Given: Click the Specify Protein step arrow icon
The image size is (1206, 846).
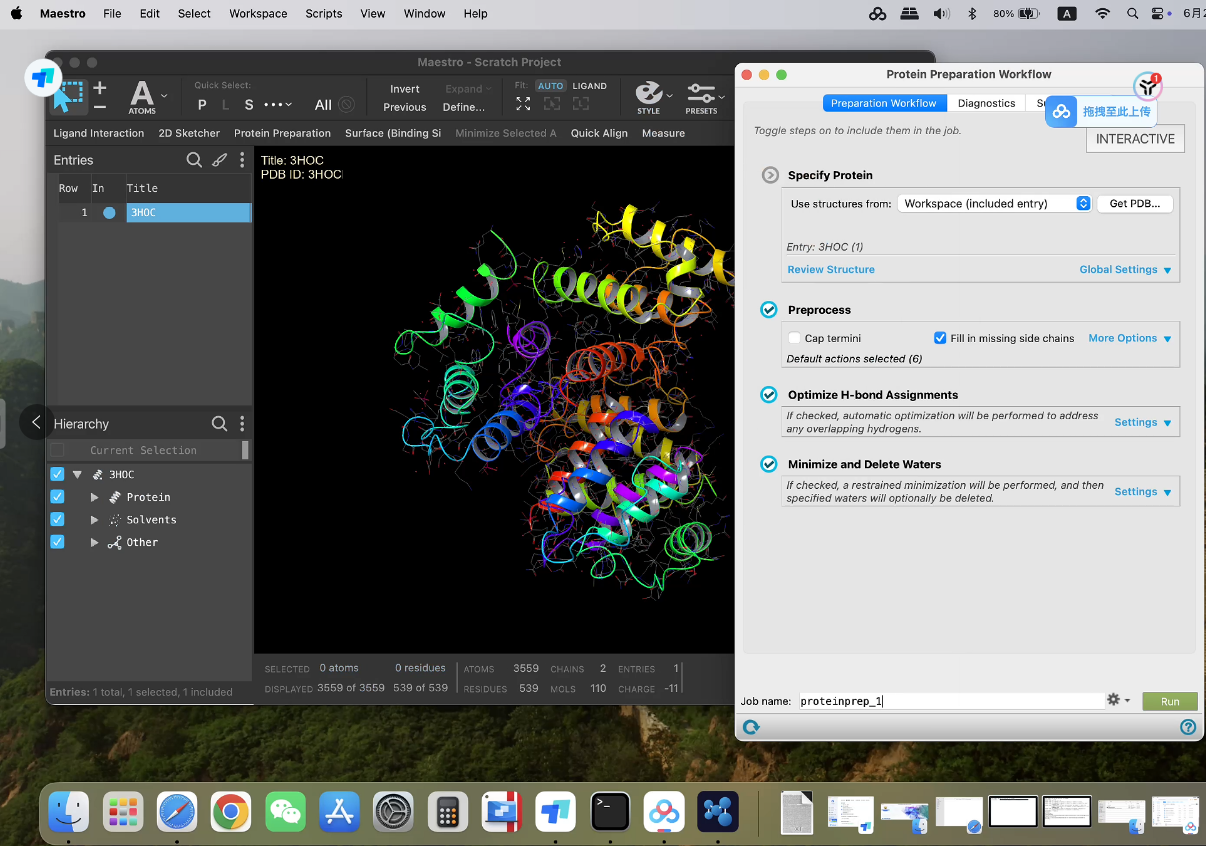Looking at the screenshot, I should 769,175.
